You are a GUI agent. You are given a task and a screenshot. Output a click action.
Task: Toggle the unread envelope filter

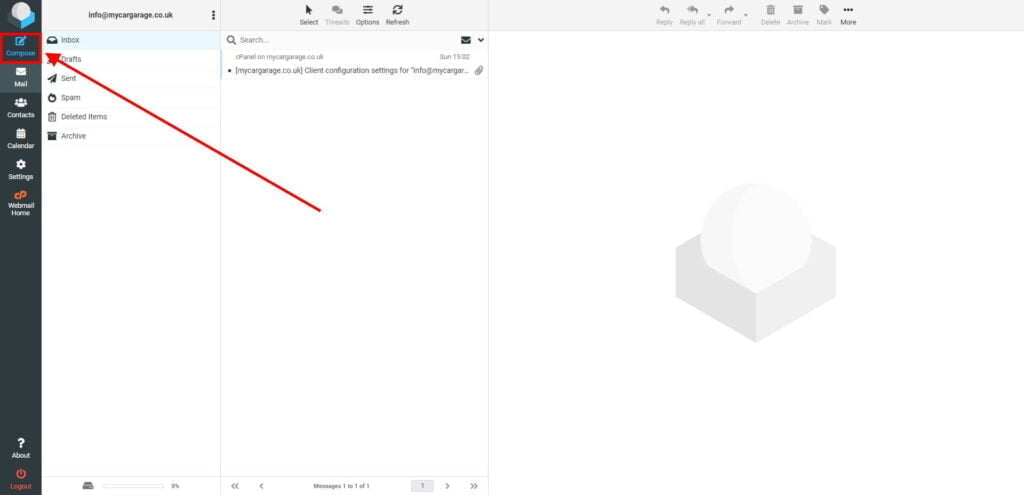466,40
